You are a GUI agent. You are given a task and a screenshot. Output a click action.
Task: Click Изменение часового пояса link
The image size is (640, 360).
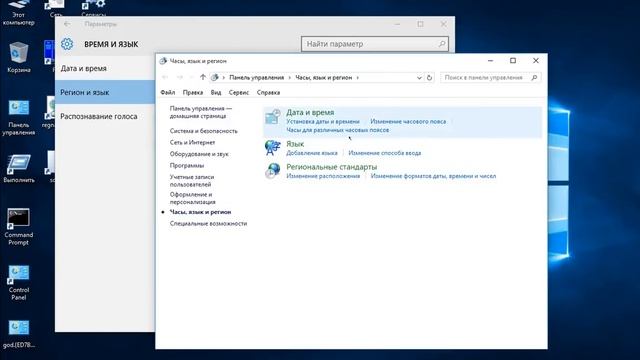click(x=408, y=121)
